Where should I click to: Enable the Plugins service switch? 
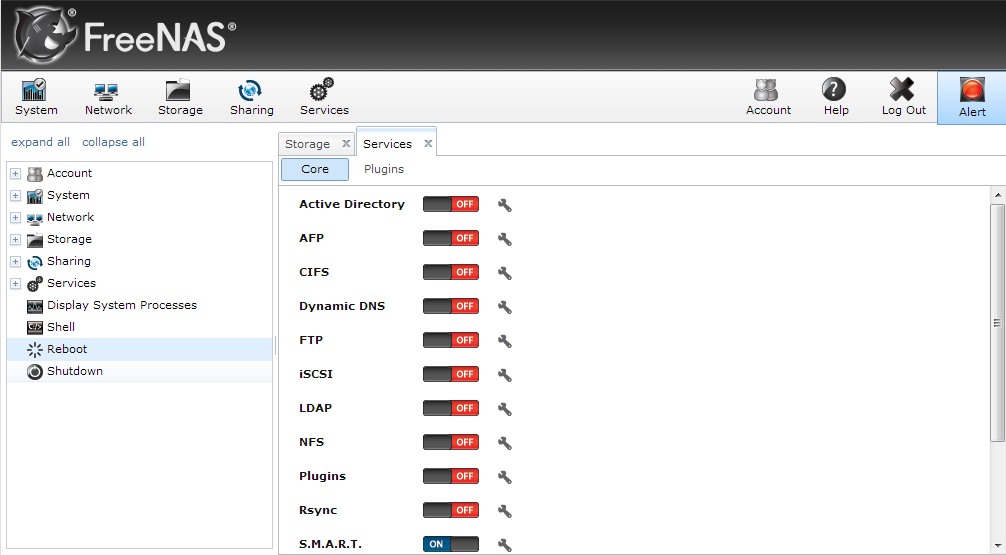tap(451, 476)
